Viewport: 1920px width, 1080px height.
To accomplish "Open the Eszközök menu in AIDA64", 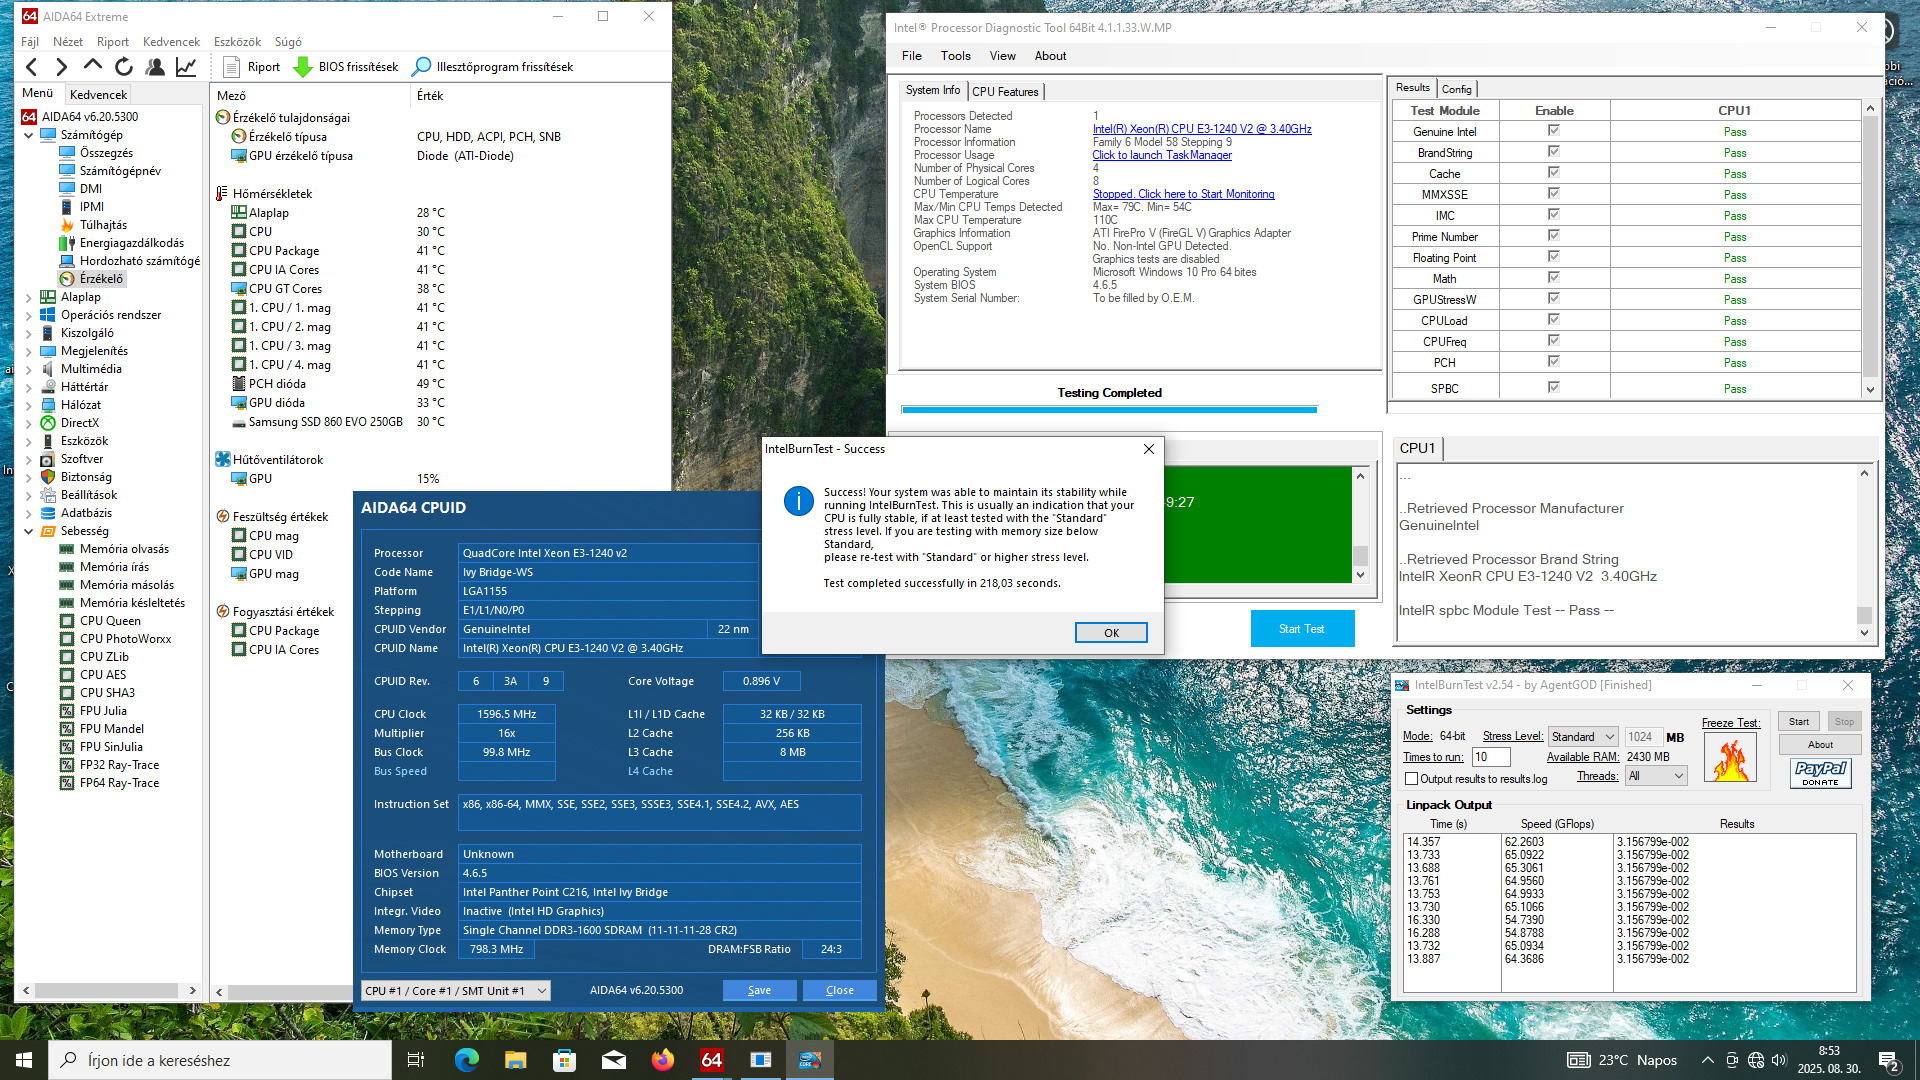I will (x=237, y=42).
